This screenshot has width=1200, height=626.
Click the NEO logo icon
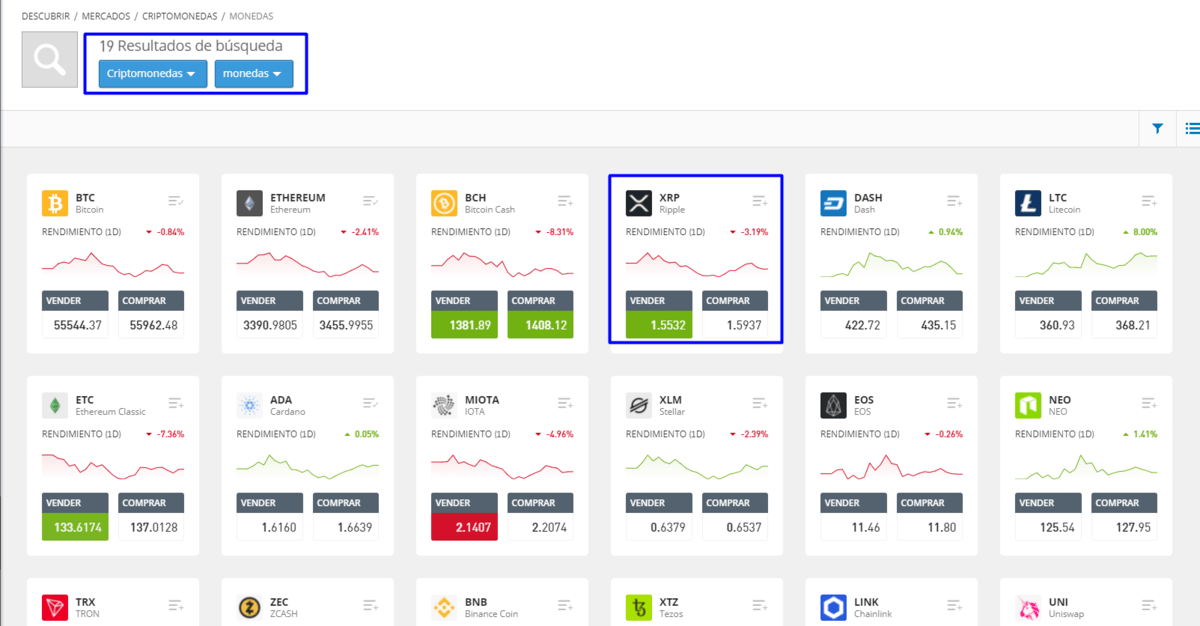[x=1028, y=406]
